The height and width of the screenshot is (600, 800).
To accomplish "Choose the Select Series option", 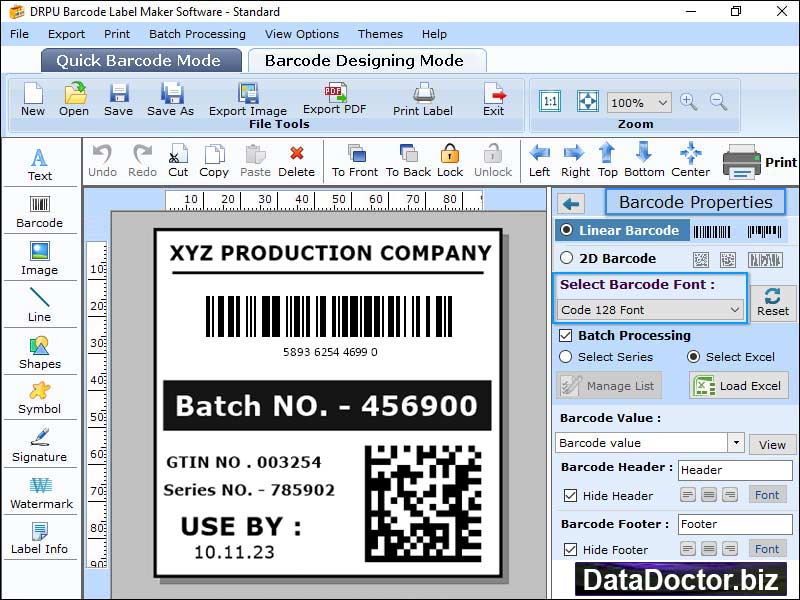I will 566,357.
